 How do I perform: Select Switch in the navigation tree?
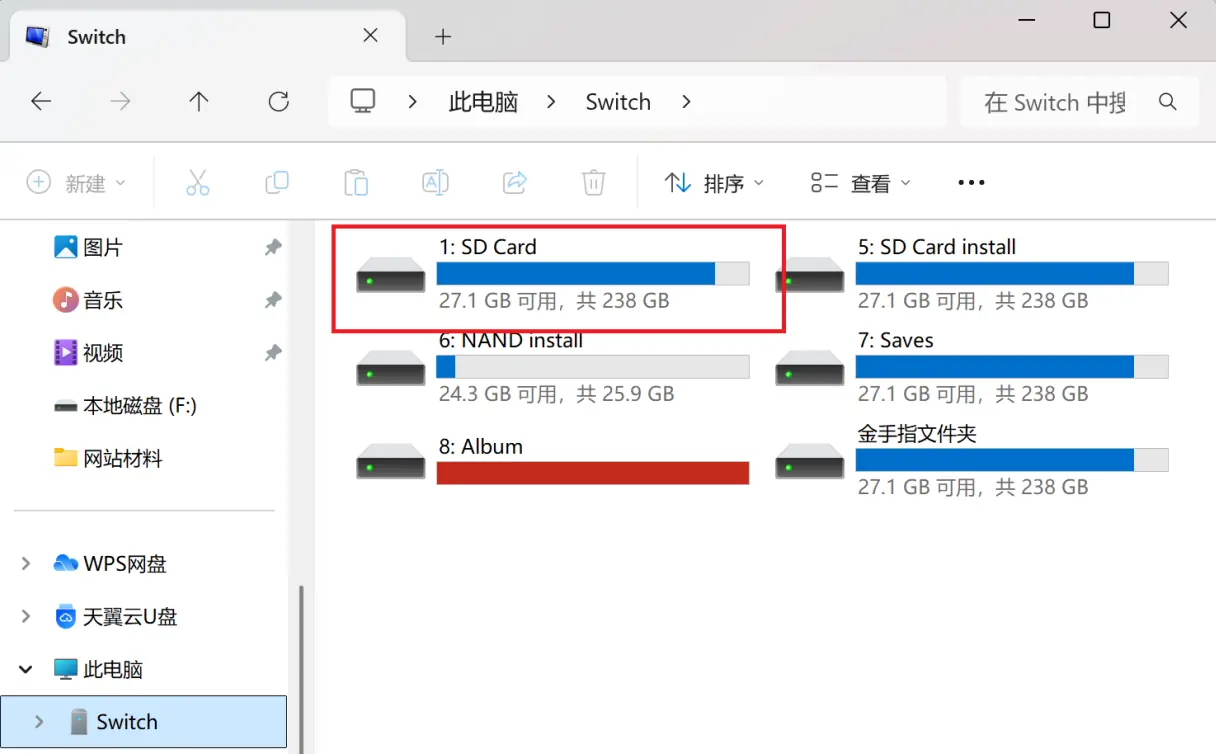tap(144, 722)
